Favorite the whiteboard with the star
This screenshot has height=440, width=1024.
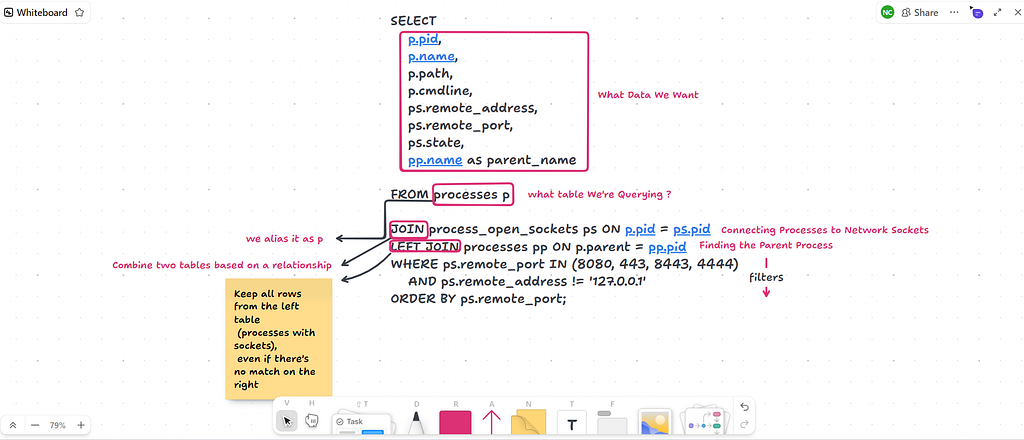(x=80, y=12)
